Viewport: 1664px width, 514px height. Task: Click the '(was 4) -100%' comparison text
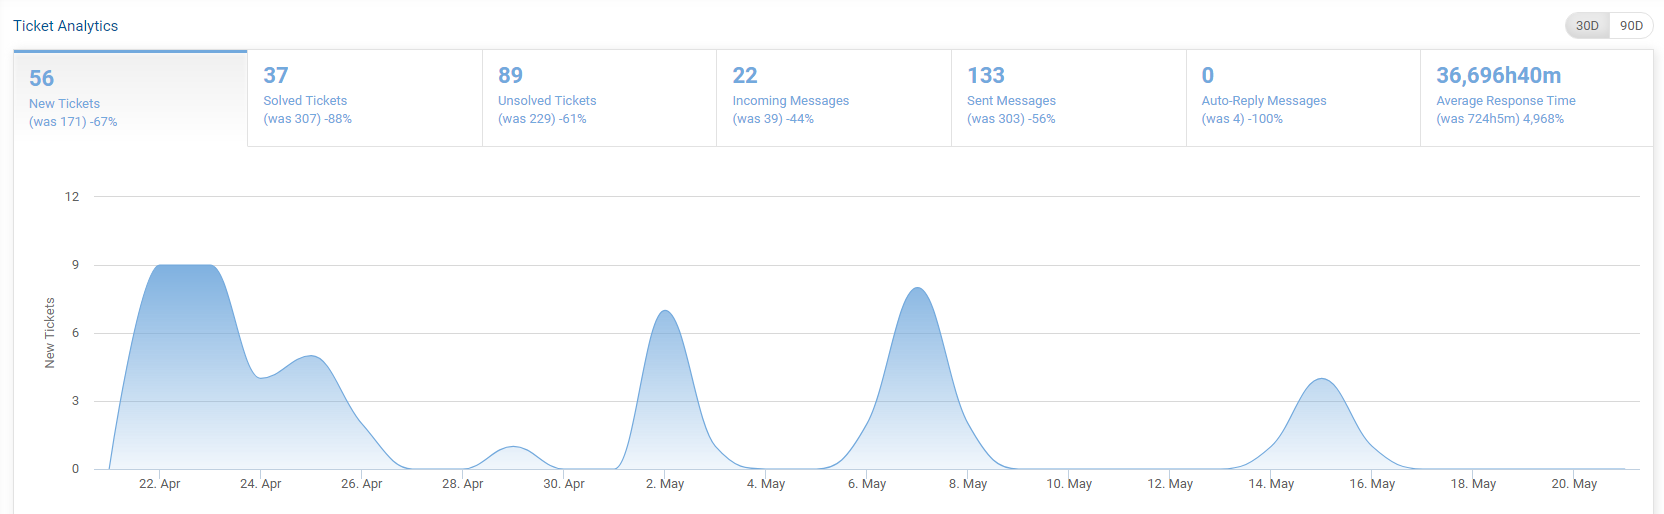[x=1242, y=119]
